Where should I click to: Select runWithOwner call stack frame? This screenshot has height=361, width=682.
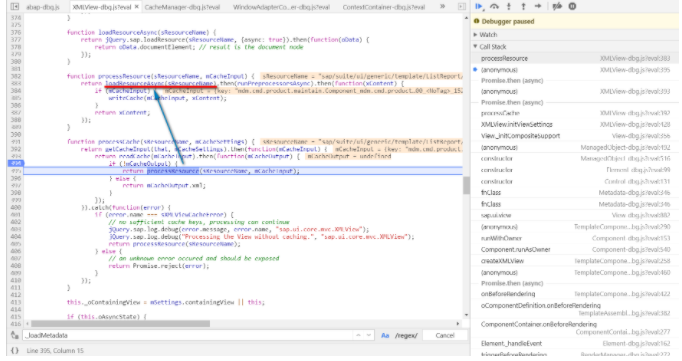coord(575,238)
